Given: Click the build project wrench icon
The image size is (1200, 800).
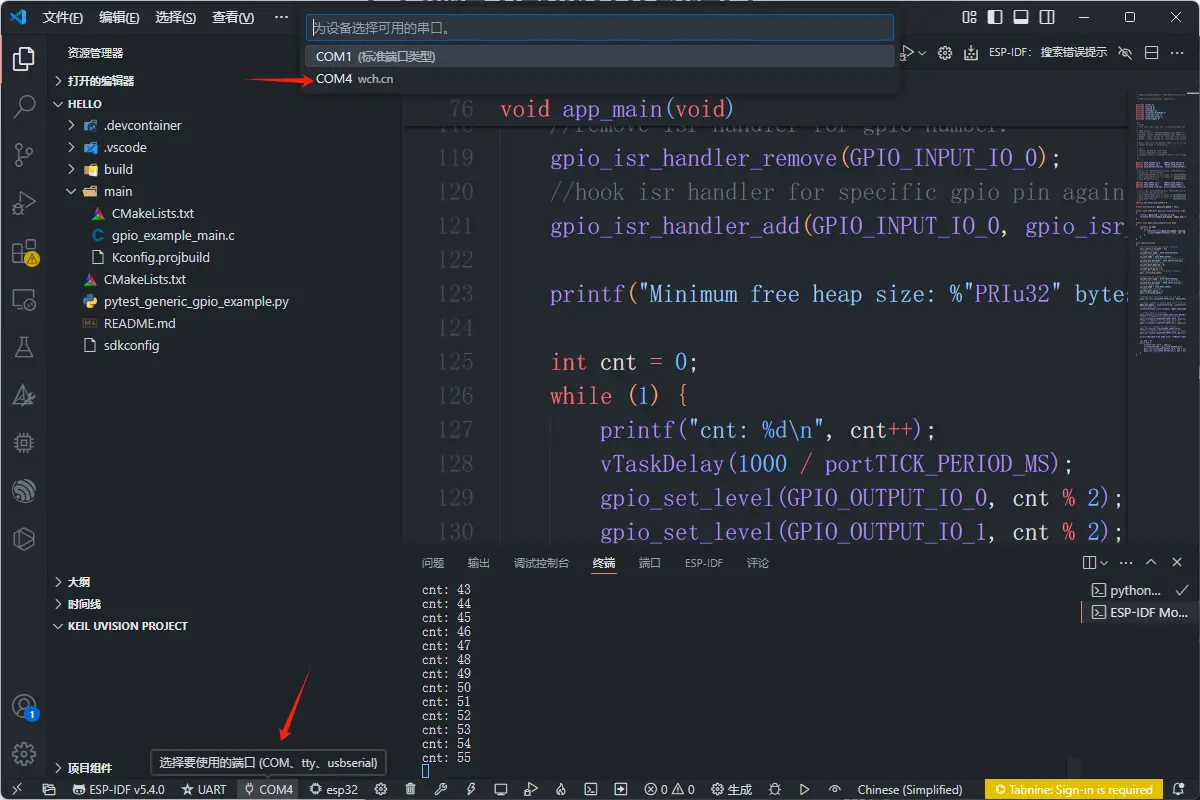Looking at the screenshot, I should [x=440, y=789].
